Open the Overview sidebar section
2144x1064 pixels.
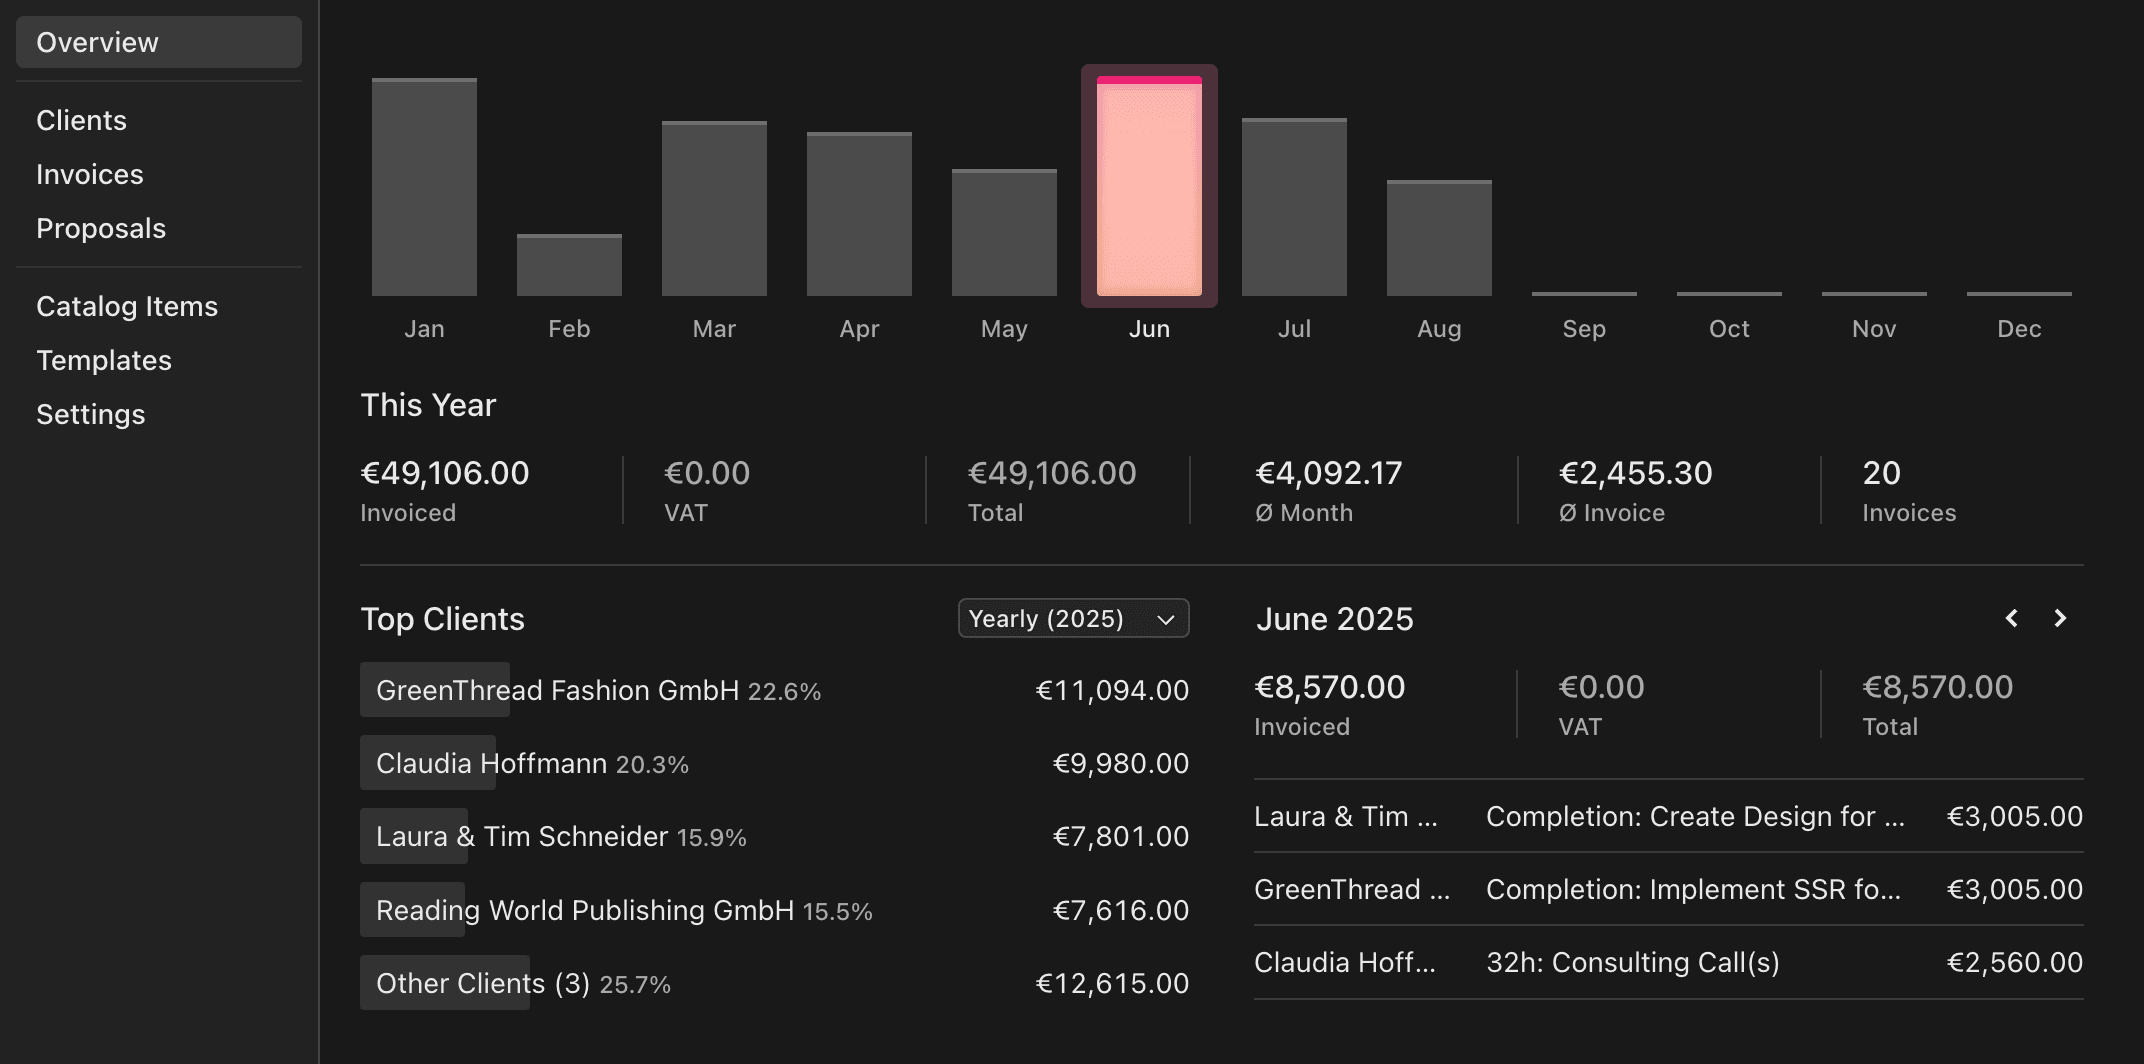point(158,42)
